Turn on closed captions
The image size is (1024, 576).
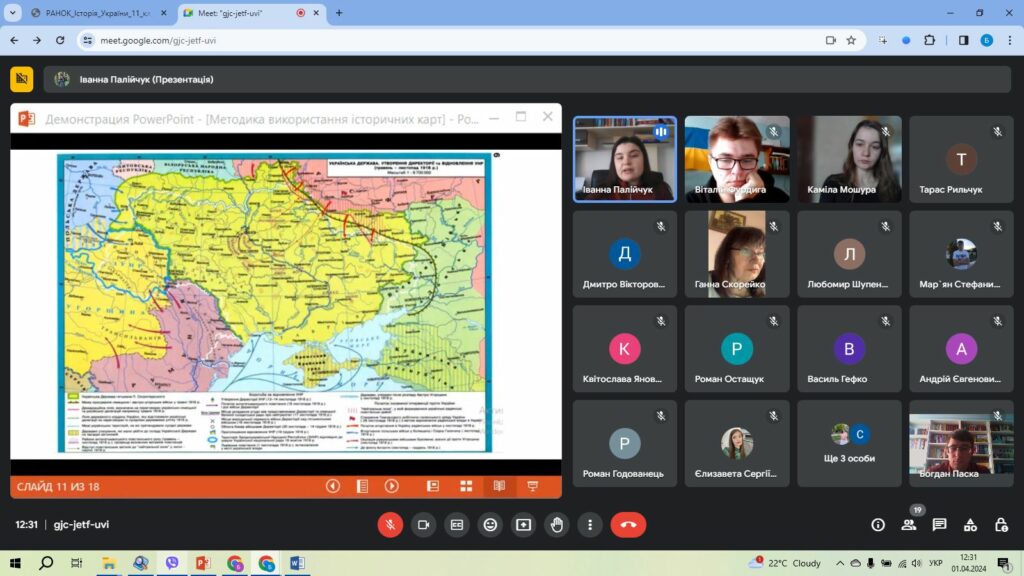click(x=457, y=524)
